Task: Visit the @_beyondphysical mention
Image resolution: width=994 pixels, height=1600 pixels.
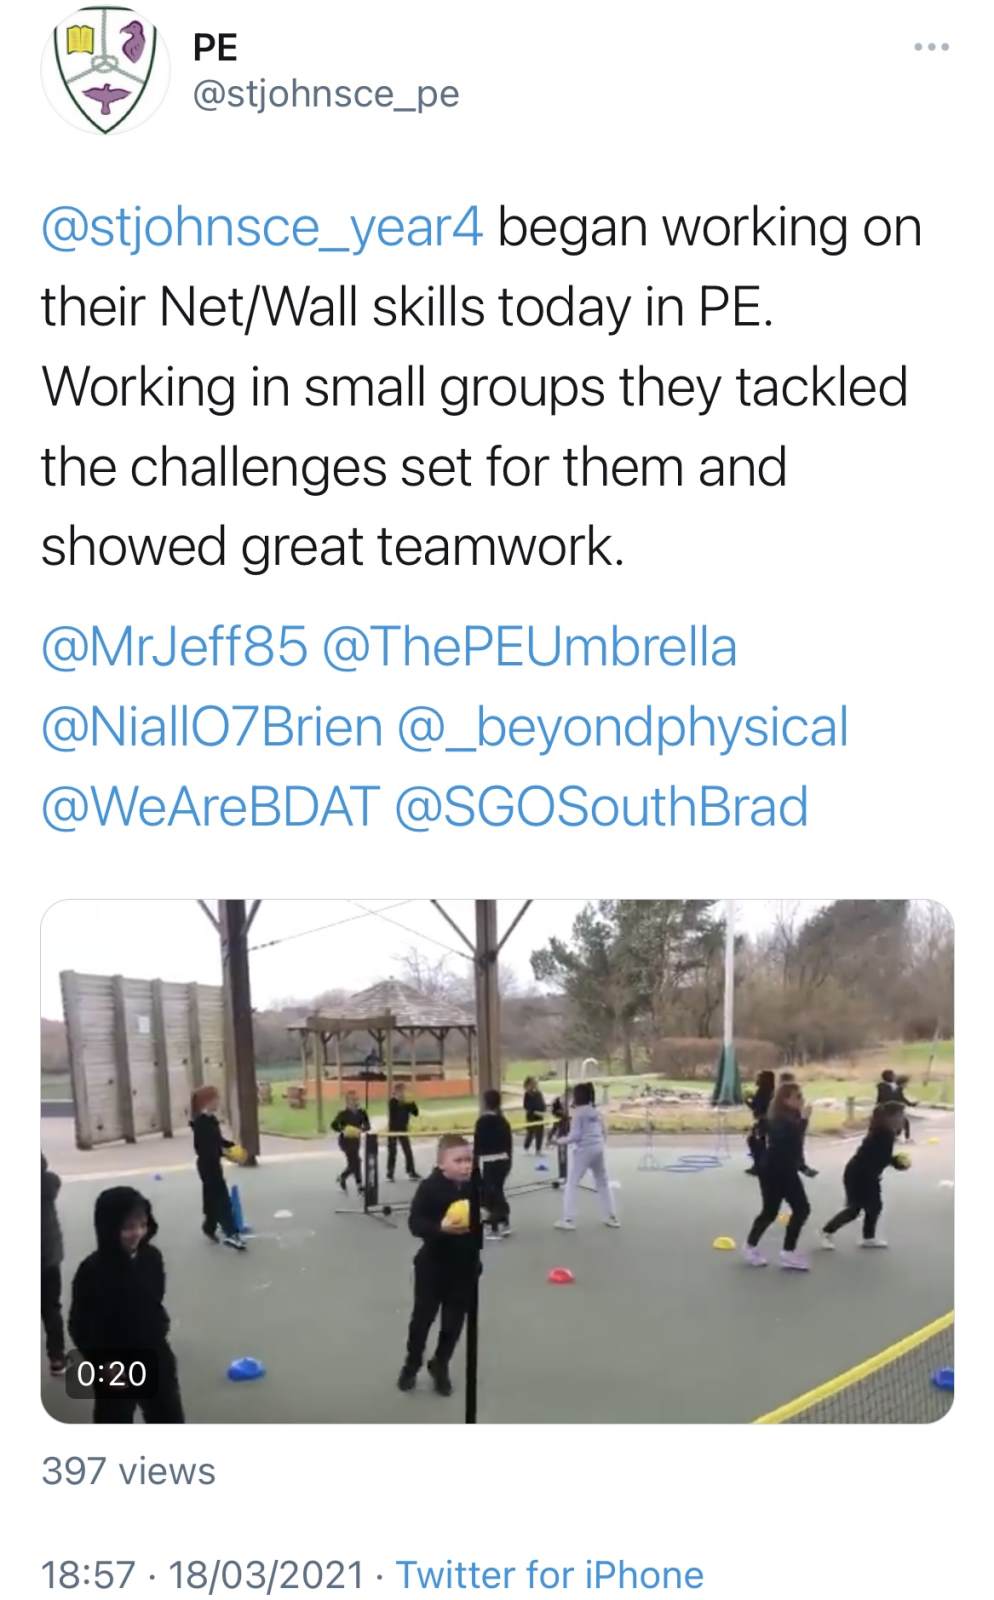Action: point(623,729)
